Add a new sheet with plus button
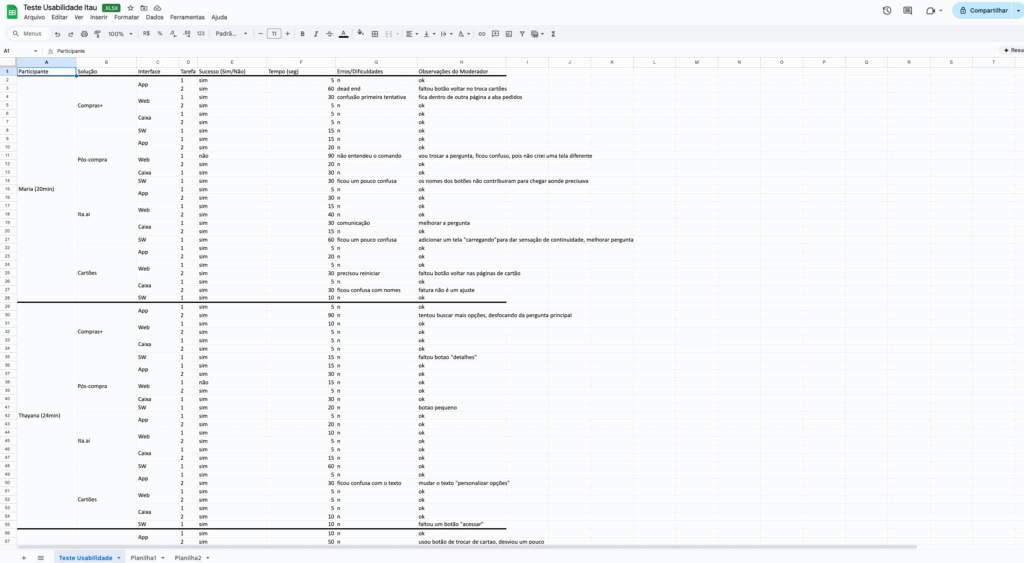 [24, 557]
